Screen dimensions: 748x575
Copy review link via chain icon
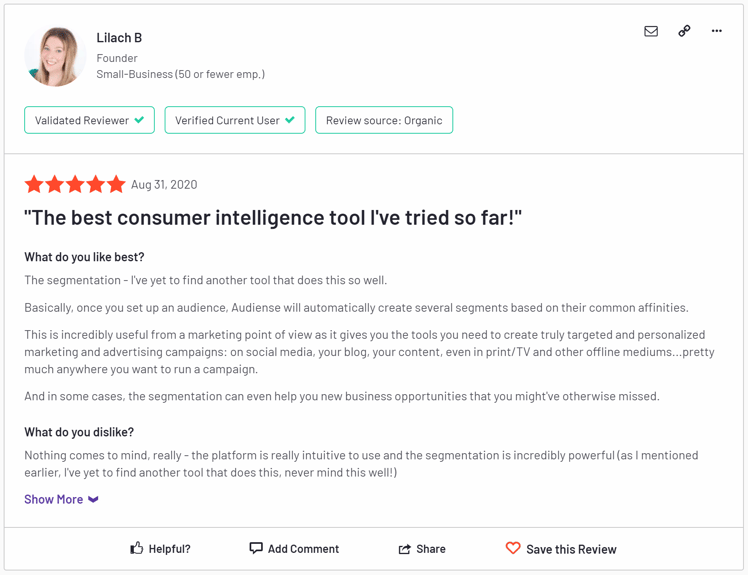click(684, 31)
